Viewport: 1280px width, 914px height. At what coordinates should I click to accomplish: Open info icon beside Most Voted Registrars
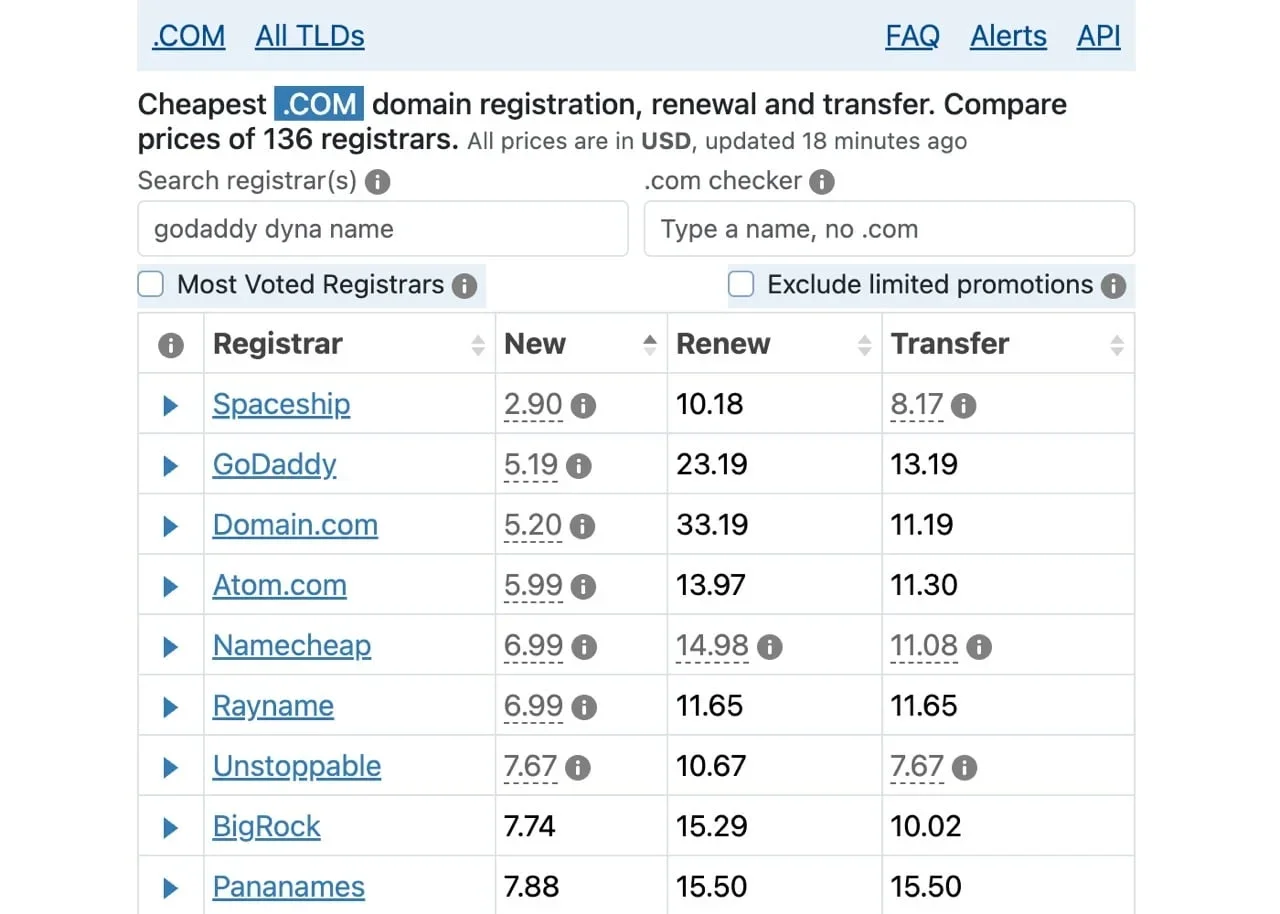[464, 286]
